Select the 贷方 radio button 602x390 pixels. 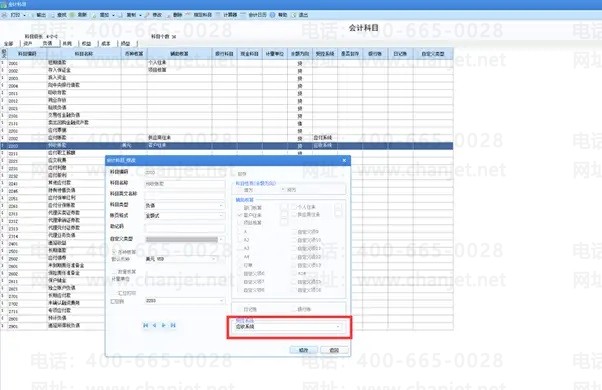[x=283, y=190]
